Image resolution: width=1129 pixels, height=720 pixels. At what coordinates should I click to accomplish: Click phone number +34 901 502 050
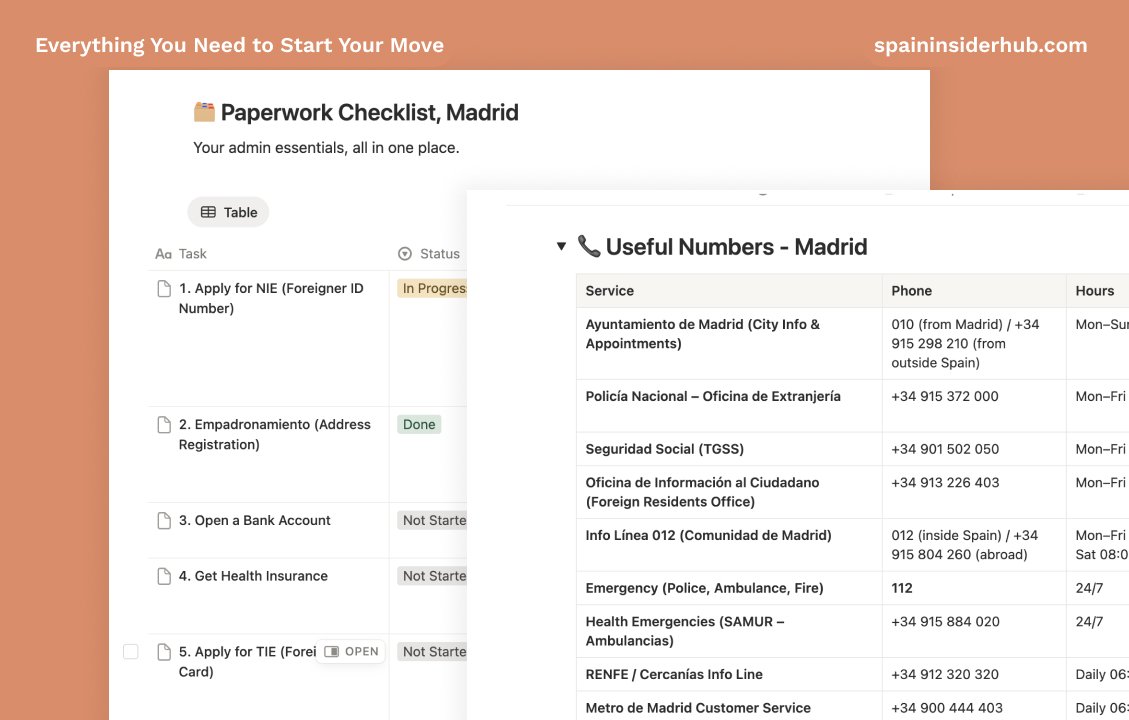point(945,449)
